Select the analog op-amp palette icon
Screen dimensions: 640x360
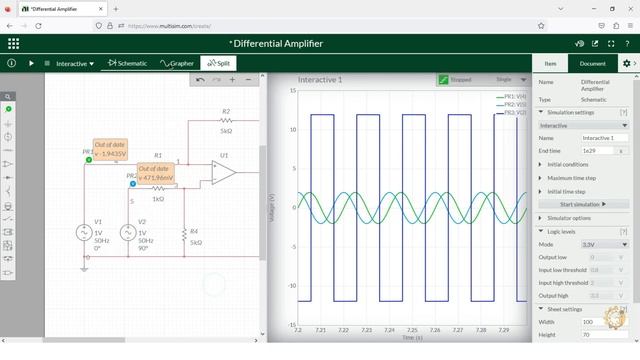coord(8,164)
